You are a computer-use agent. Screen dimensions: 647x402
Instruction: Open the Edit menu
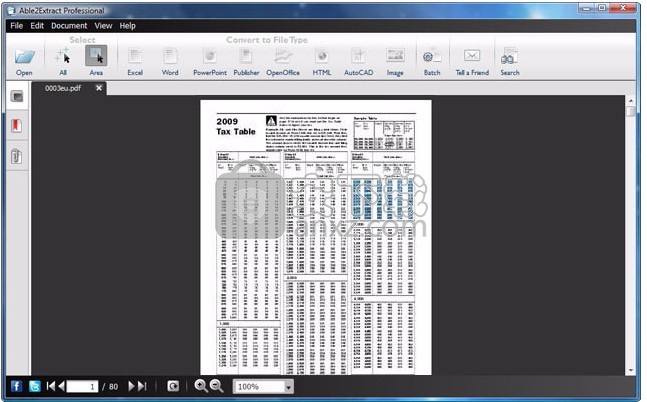click(37, 26)
